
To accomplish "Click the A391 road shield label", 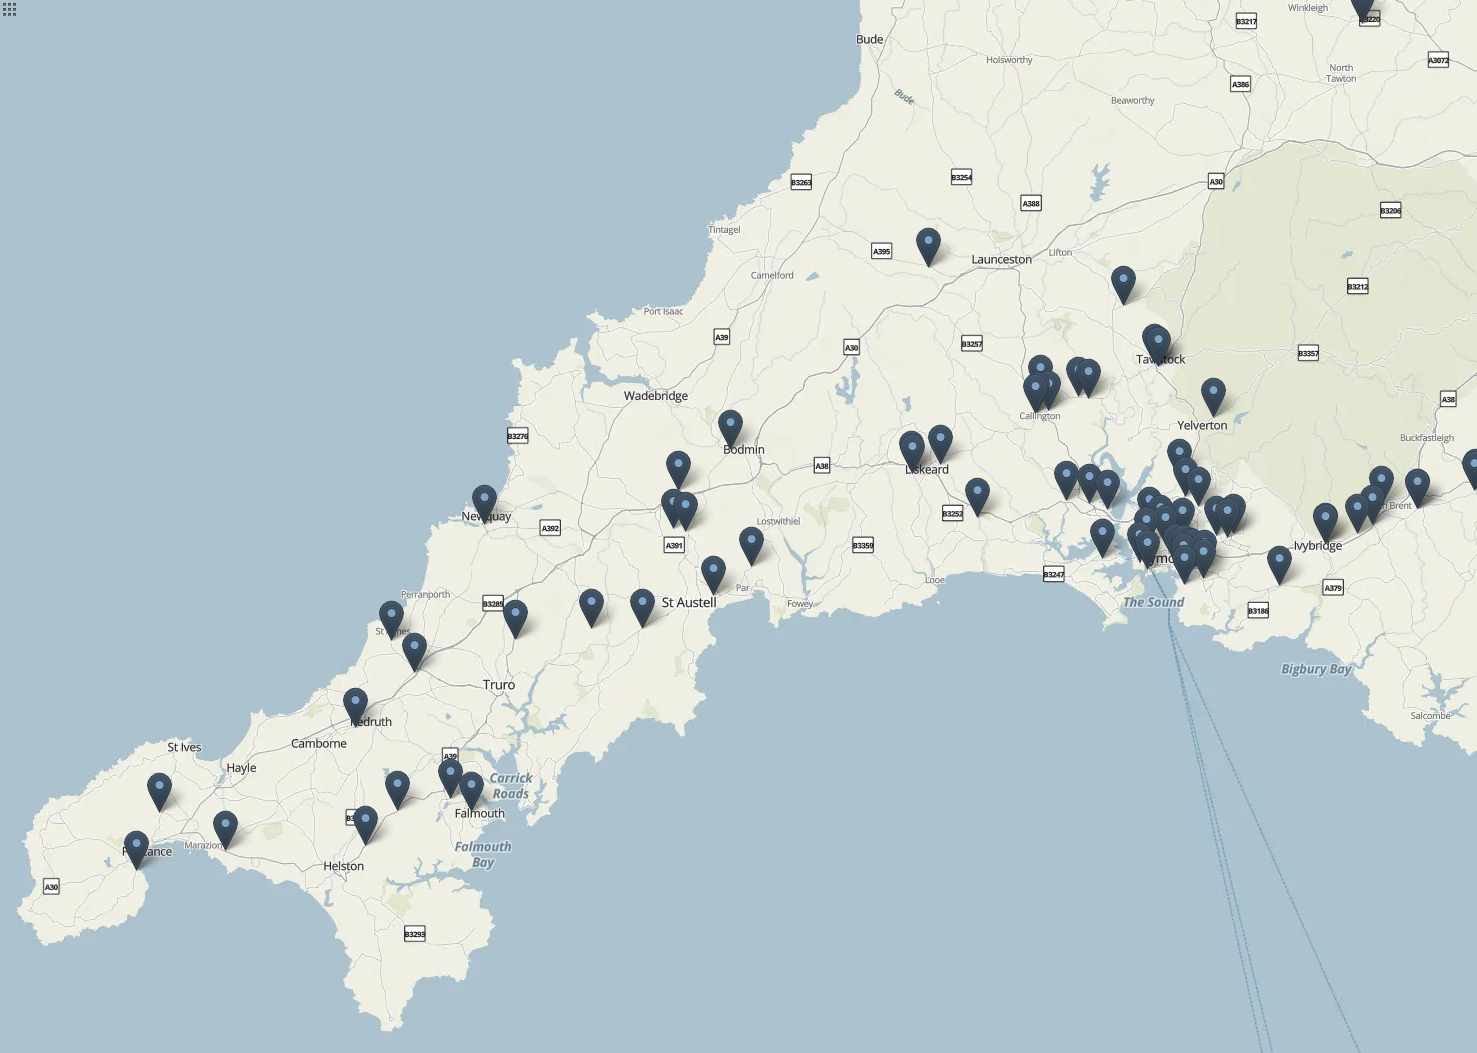I will point(673,546).
